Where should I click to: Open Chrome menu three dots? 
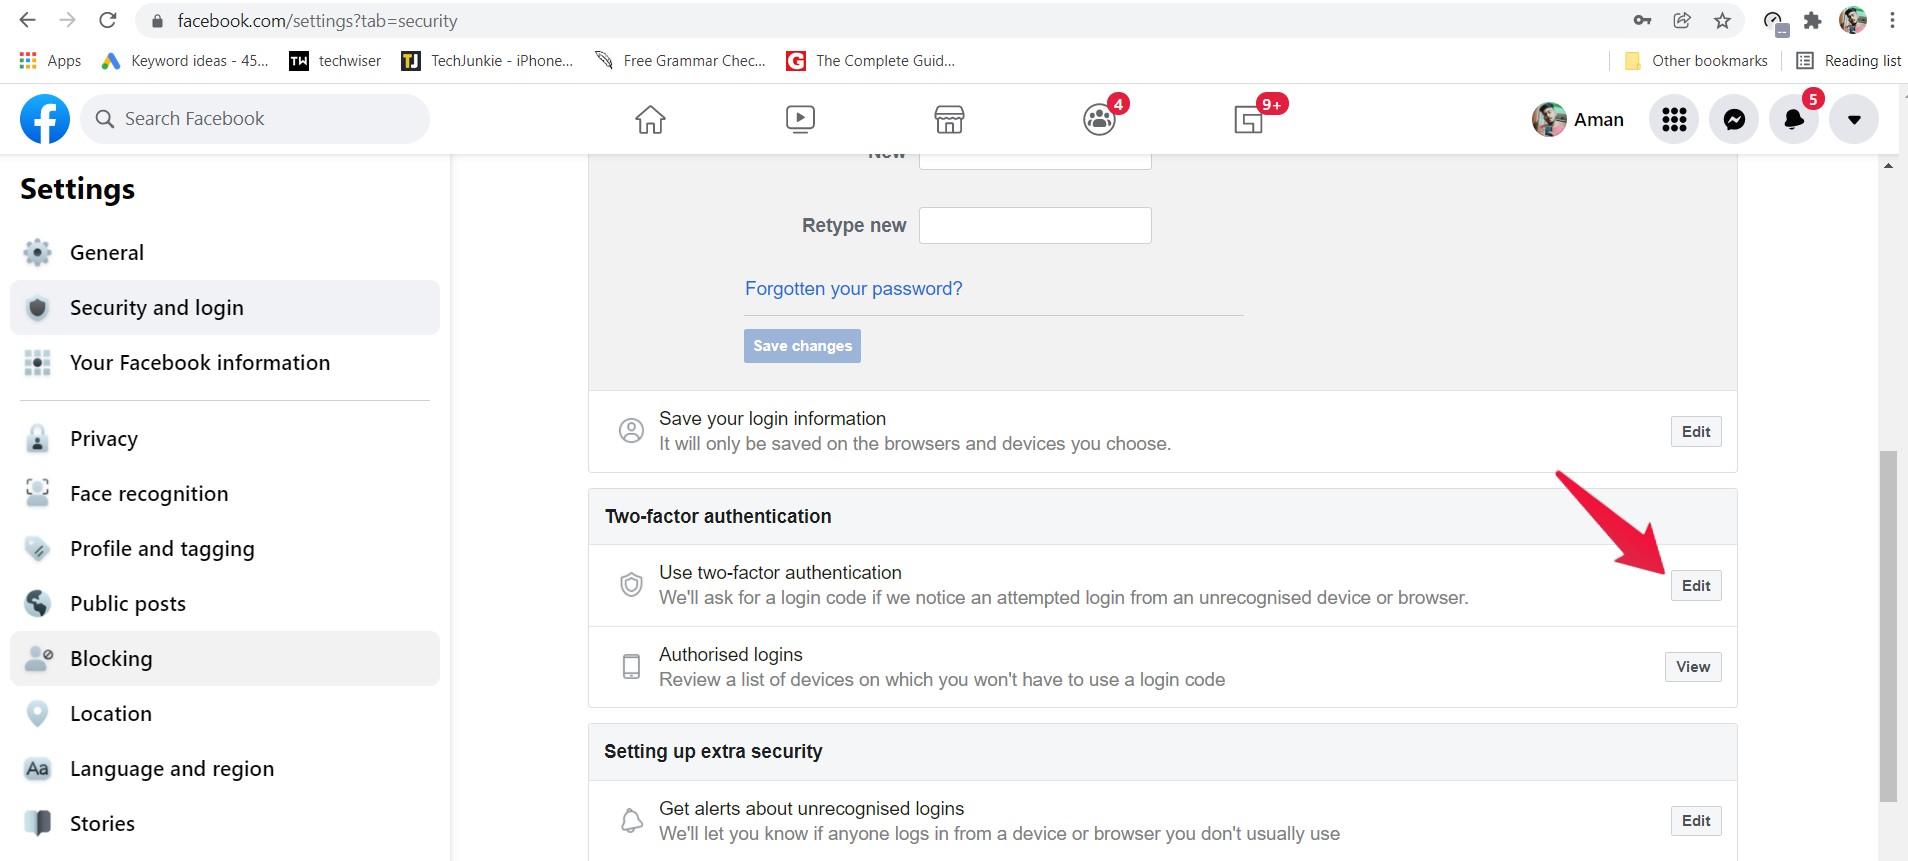1892,20
